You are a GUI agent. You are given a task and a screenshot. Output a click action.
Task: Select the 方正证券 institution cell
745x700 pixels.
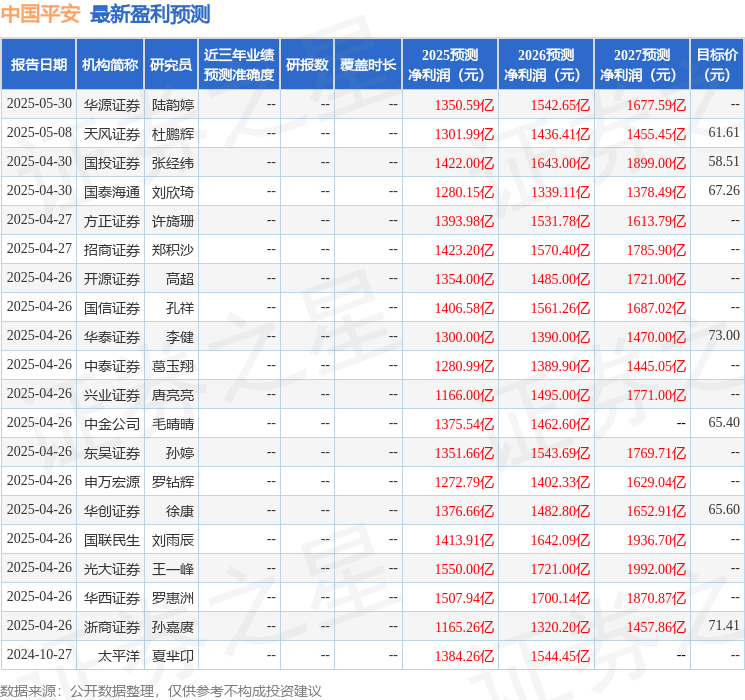coord(112,221)
